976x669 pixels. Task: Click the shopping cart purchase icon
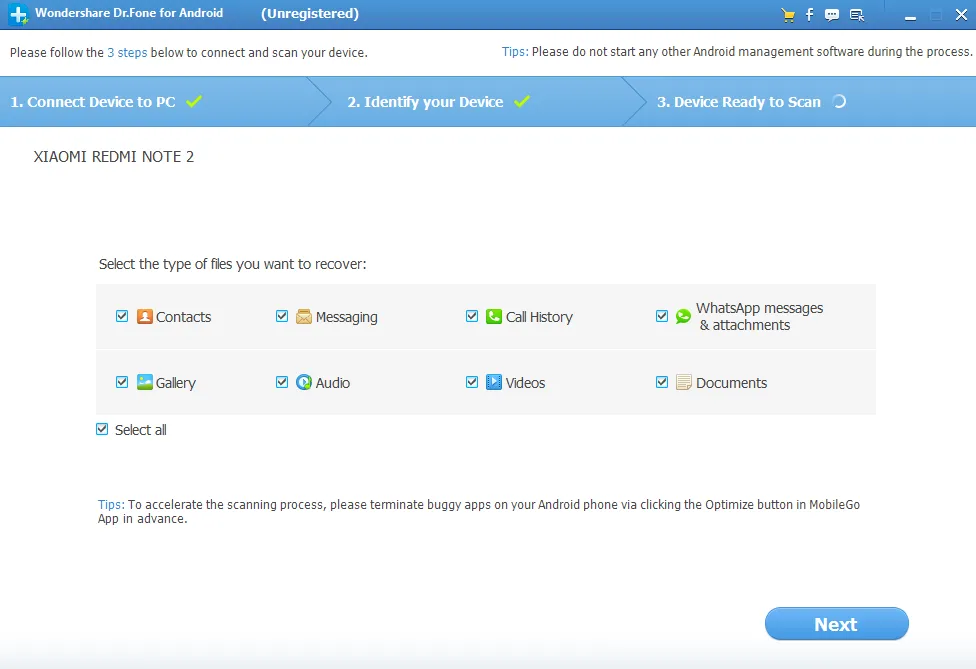[x=788, y=15]
